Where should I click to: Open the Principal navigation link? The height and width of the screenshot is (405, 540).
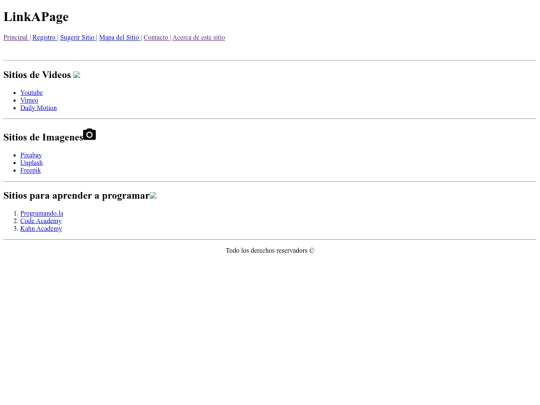coord(16,38)
